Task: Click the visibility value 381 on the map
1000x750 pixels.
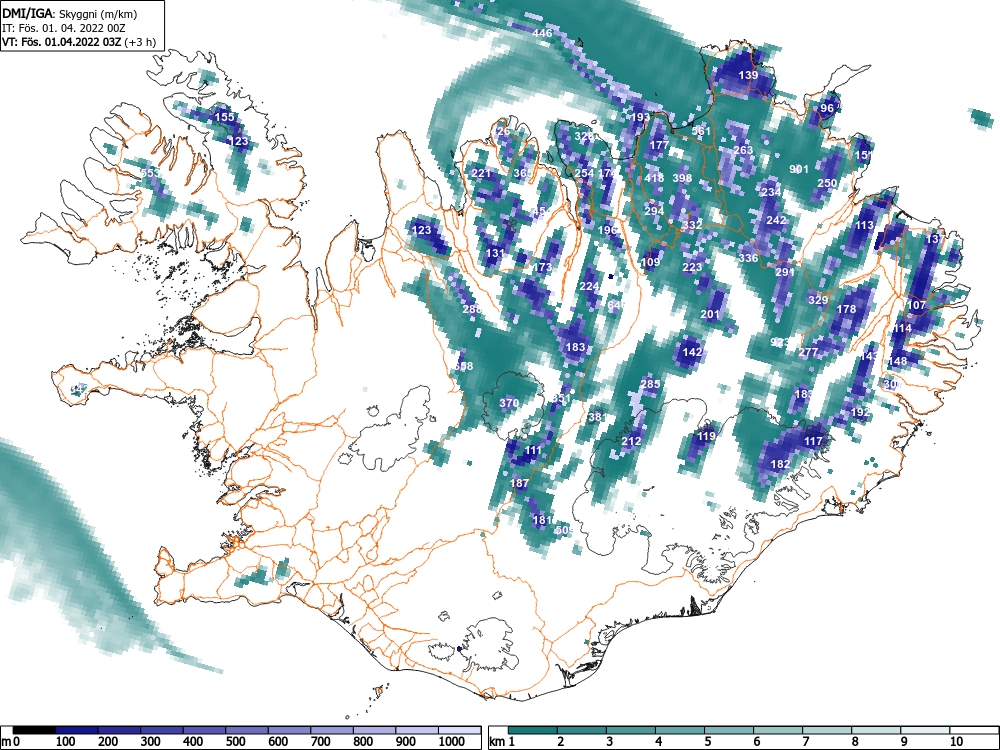Action: pos(598,417)
